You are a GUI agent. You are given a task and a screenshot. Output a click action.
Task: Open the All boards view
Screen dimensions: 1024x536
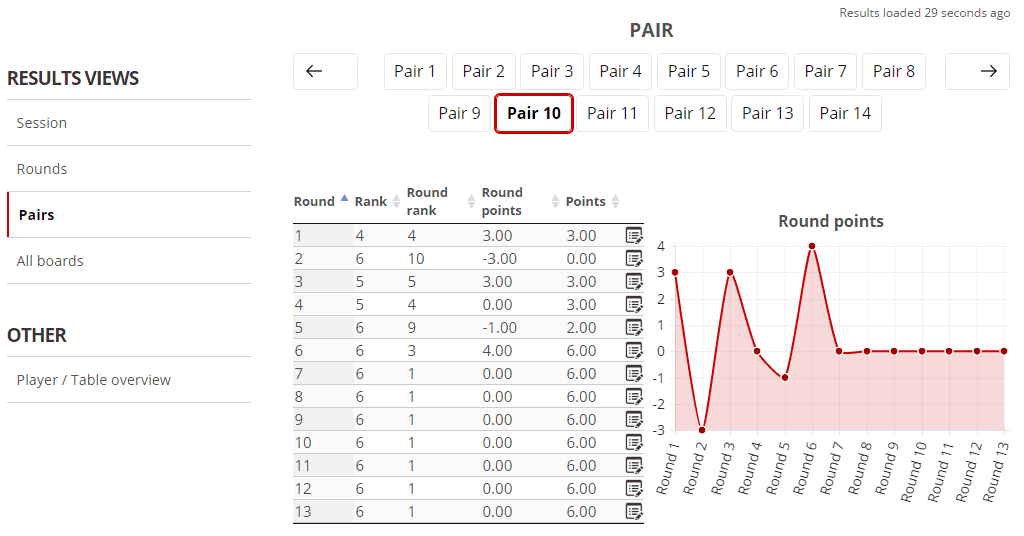pos(50,261)
